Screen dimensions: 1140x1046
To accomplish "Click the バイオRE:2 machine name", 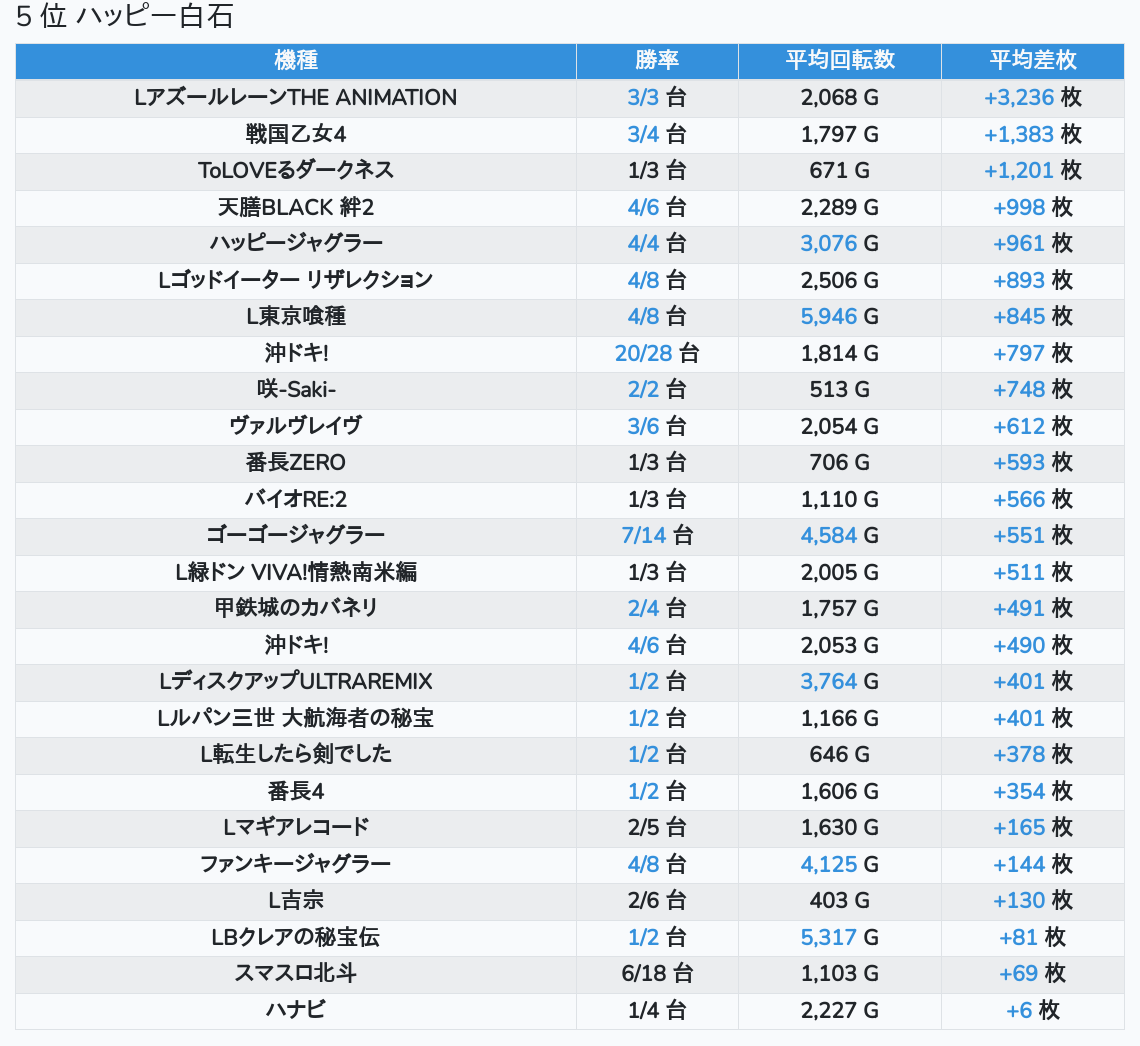I will 296,499.
